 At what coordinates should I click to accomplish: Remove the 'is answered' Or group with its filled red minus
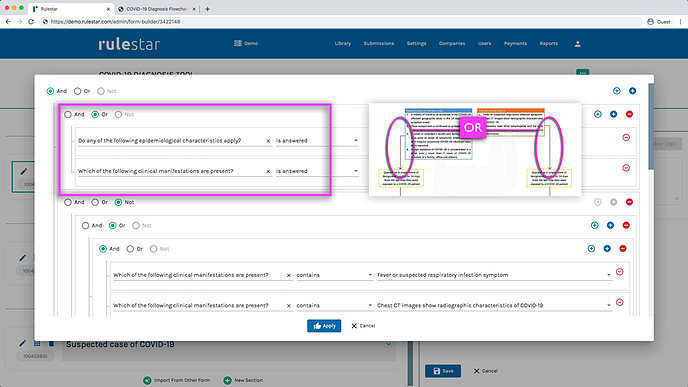pyautogui.click(x=629, y=114)
